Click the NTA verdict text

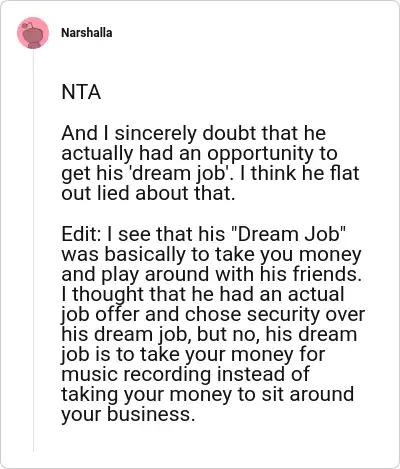[81, 92]
